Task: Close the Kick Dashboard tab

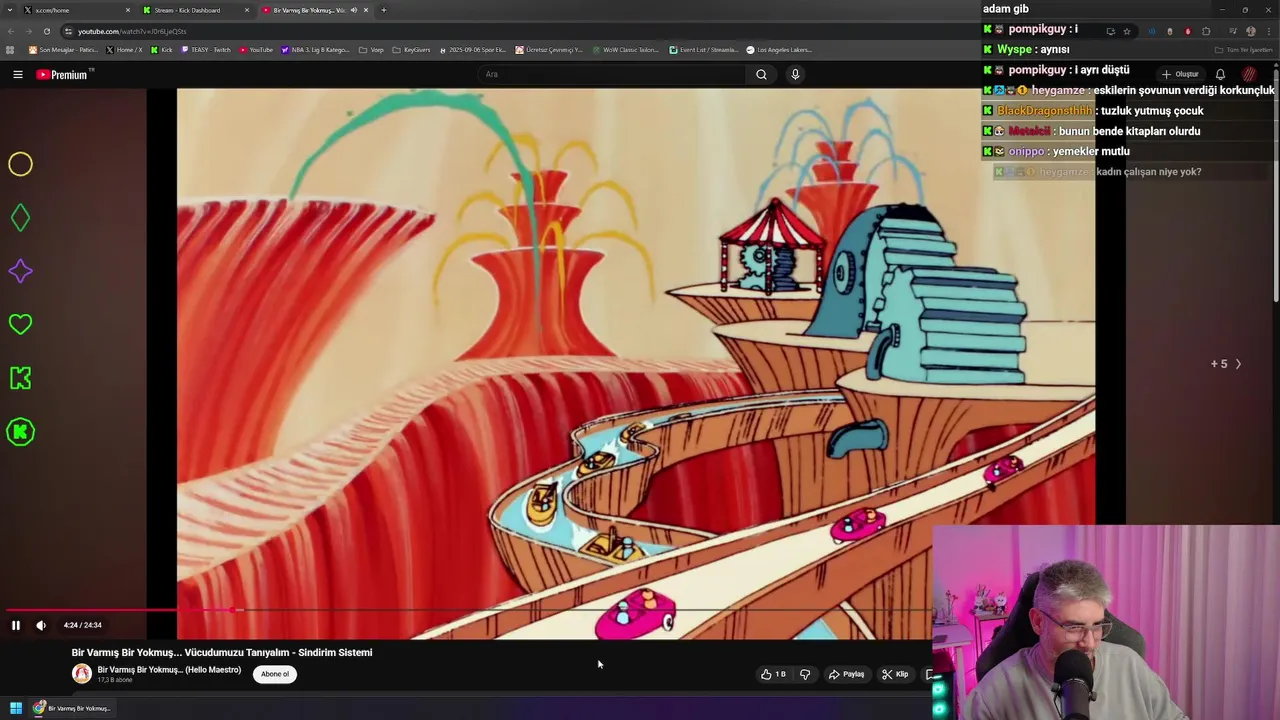Action: pos(247,10)
